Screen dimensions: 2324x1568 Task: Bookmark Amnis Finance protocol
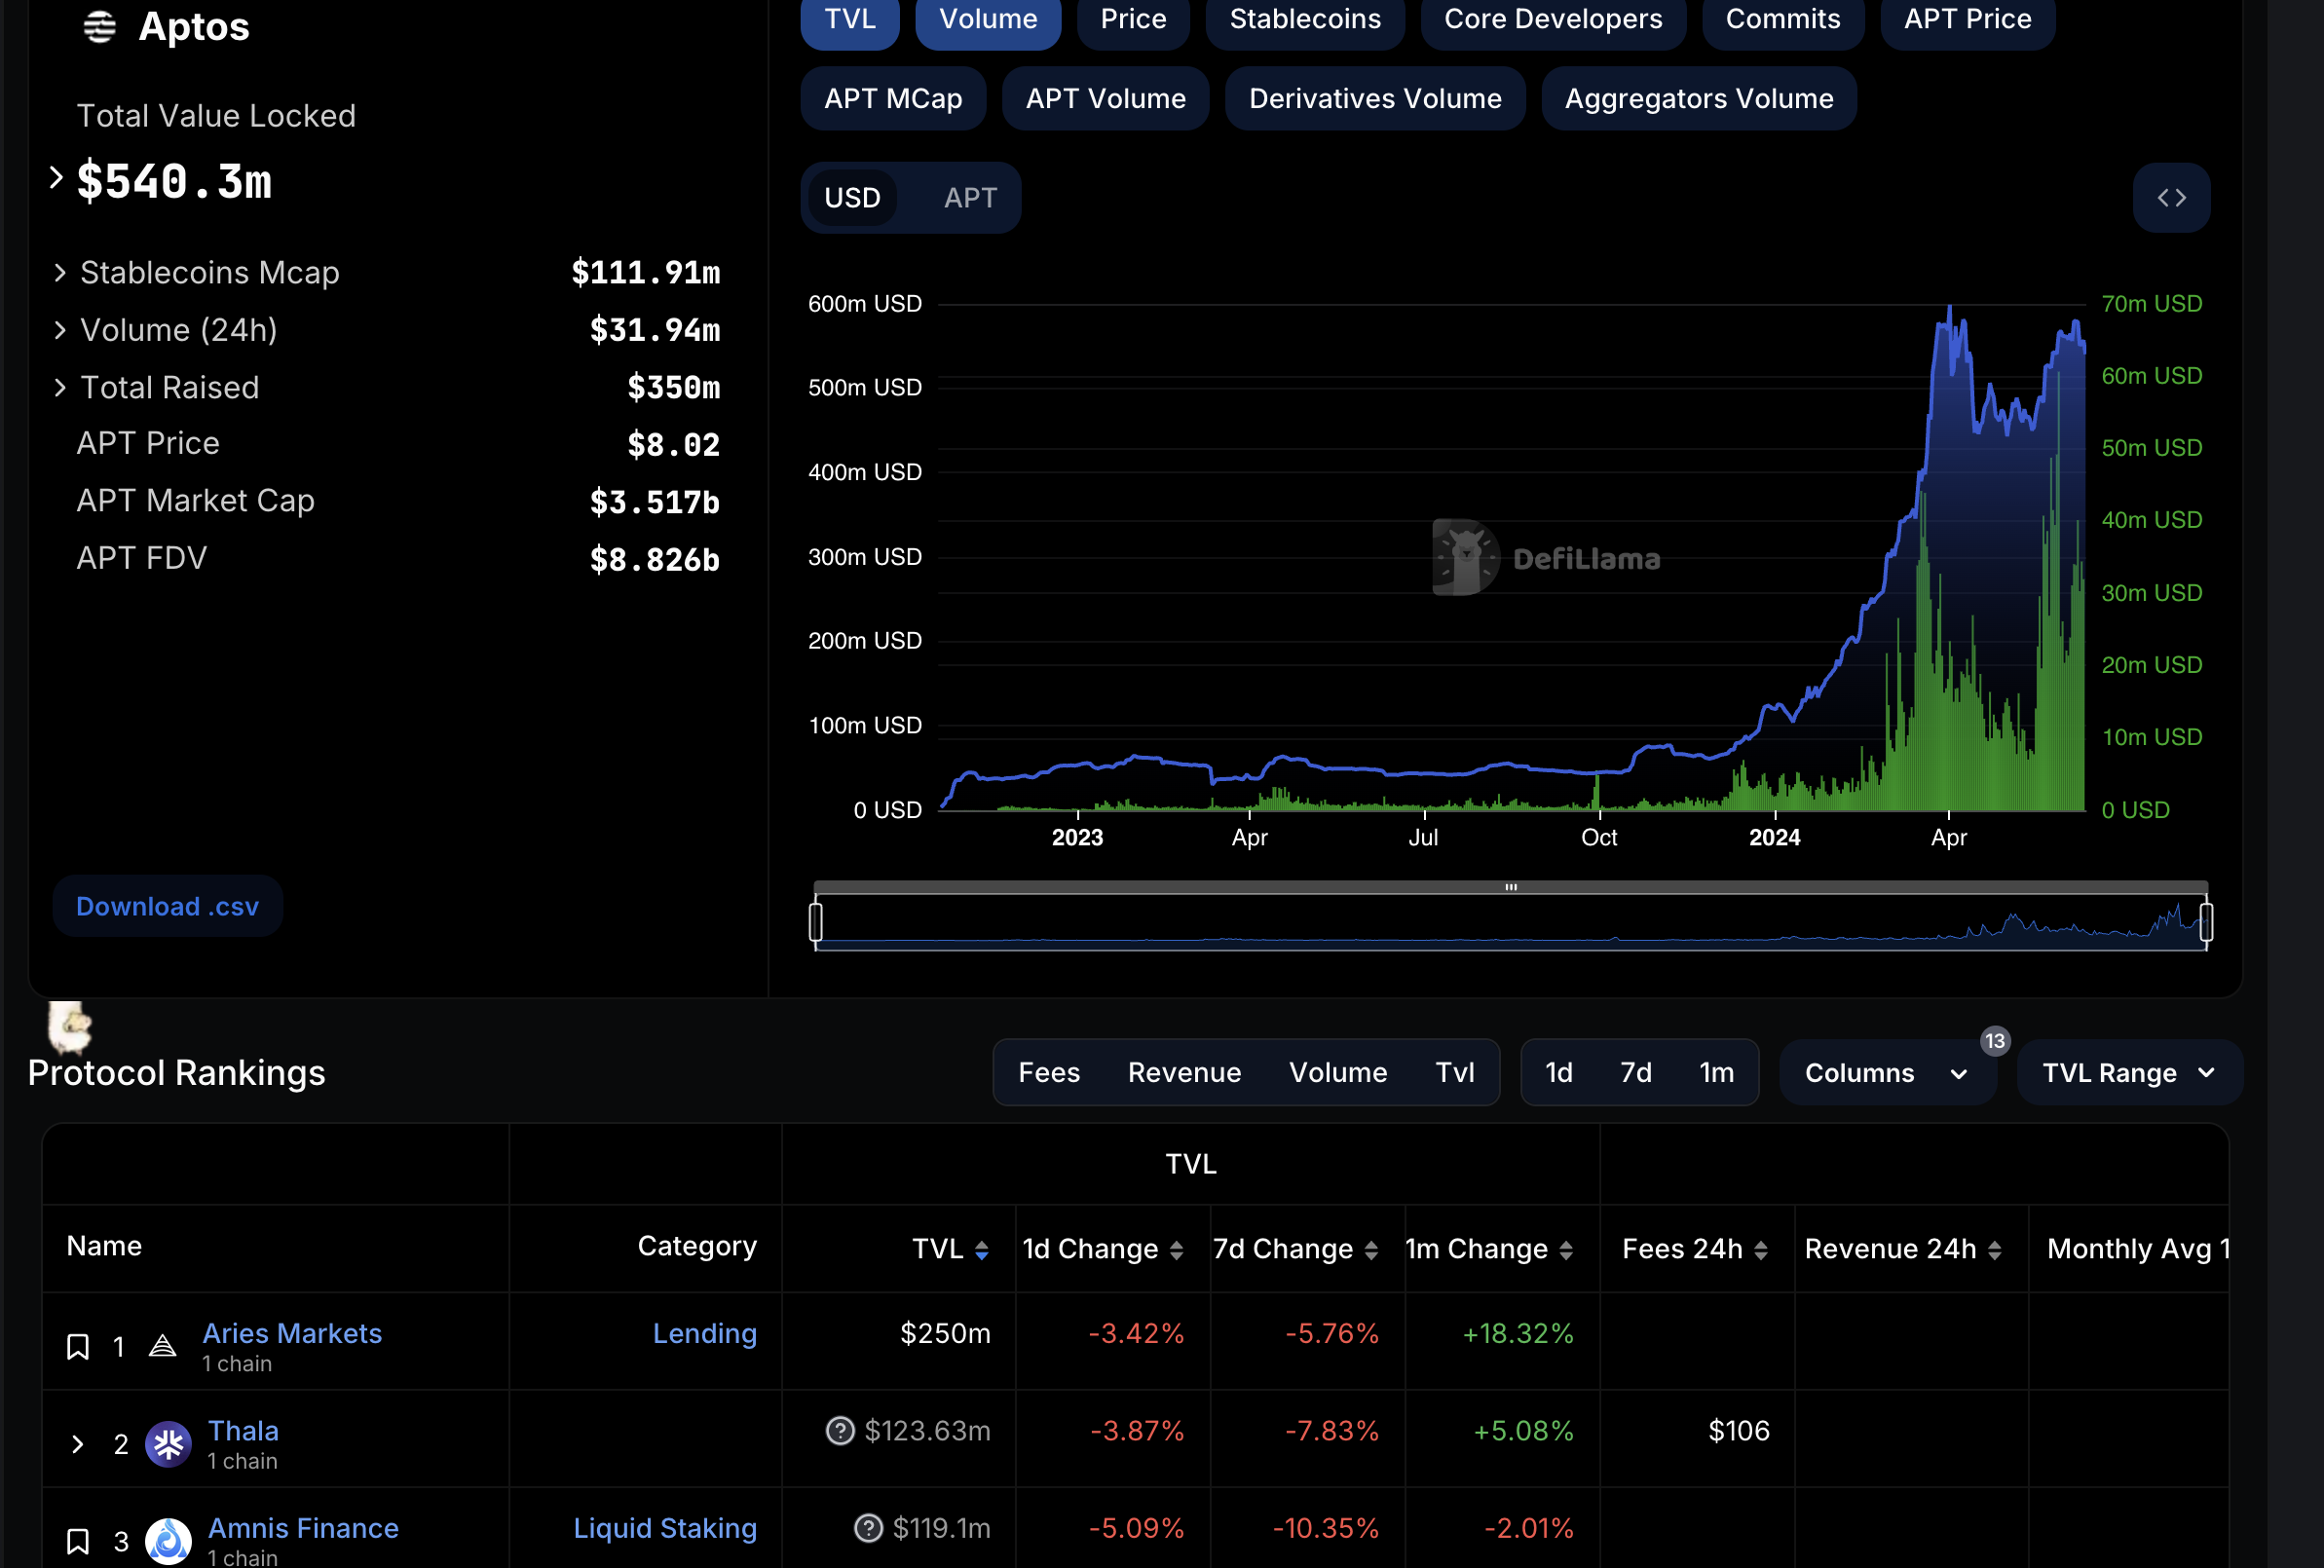tap(78, 1541)
